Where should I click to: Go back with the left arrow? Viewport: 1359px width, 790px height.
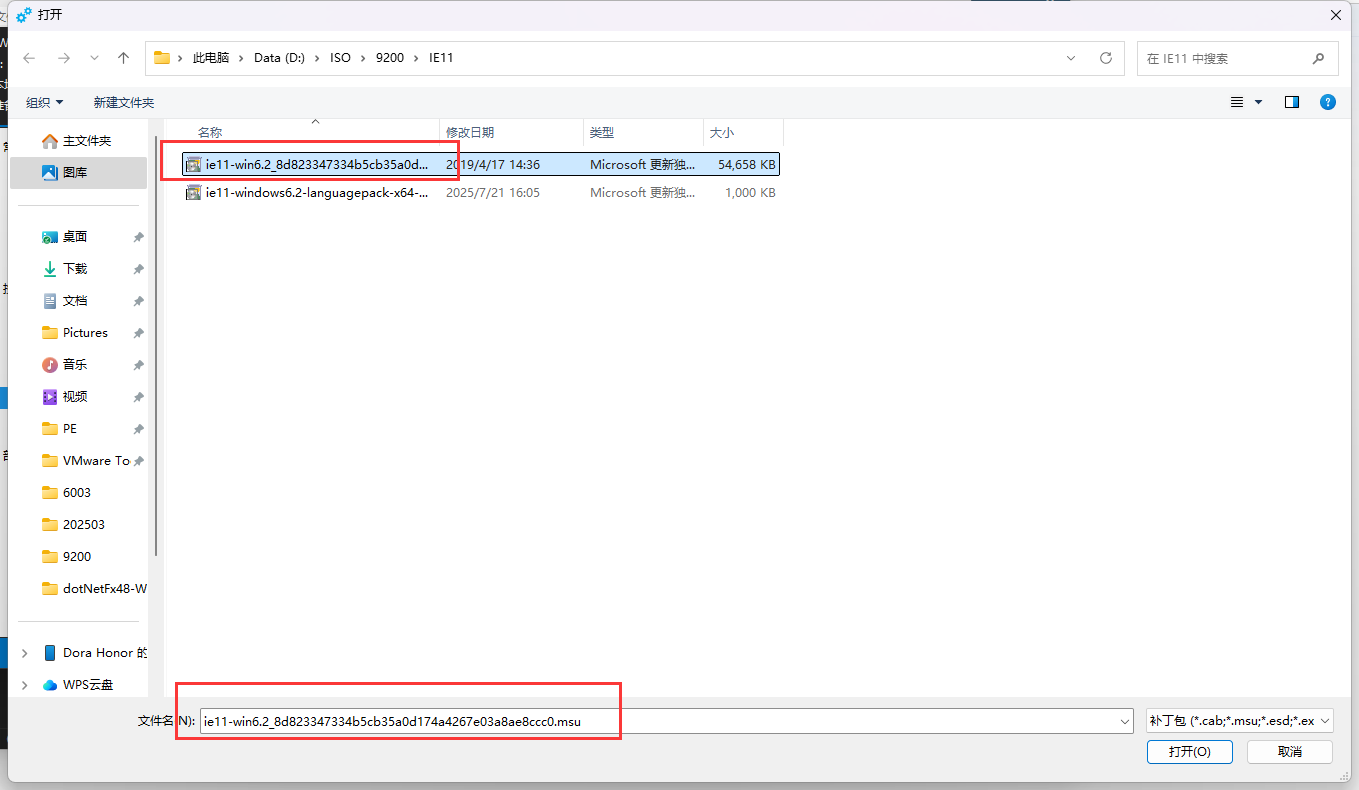(29, 58)
